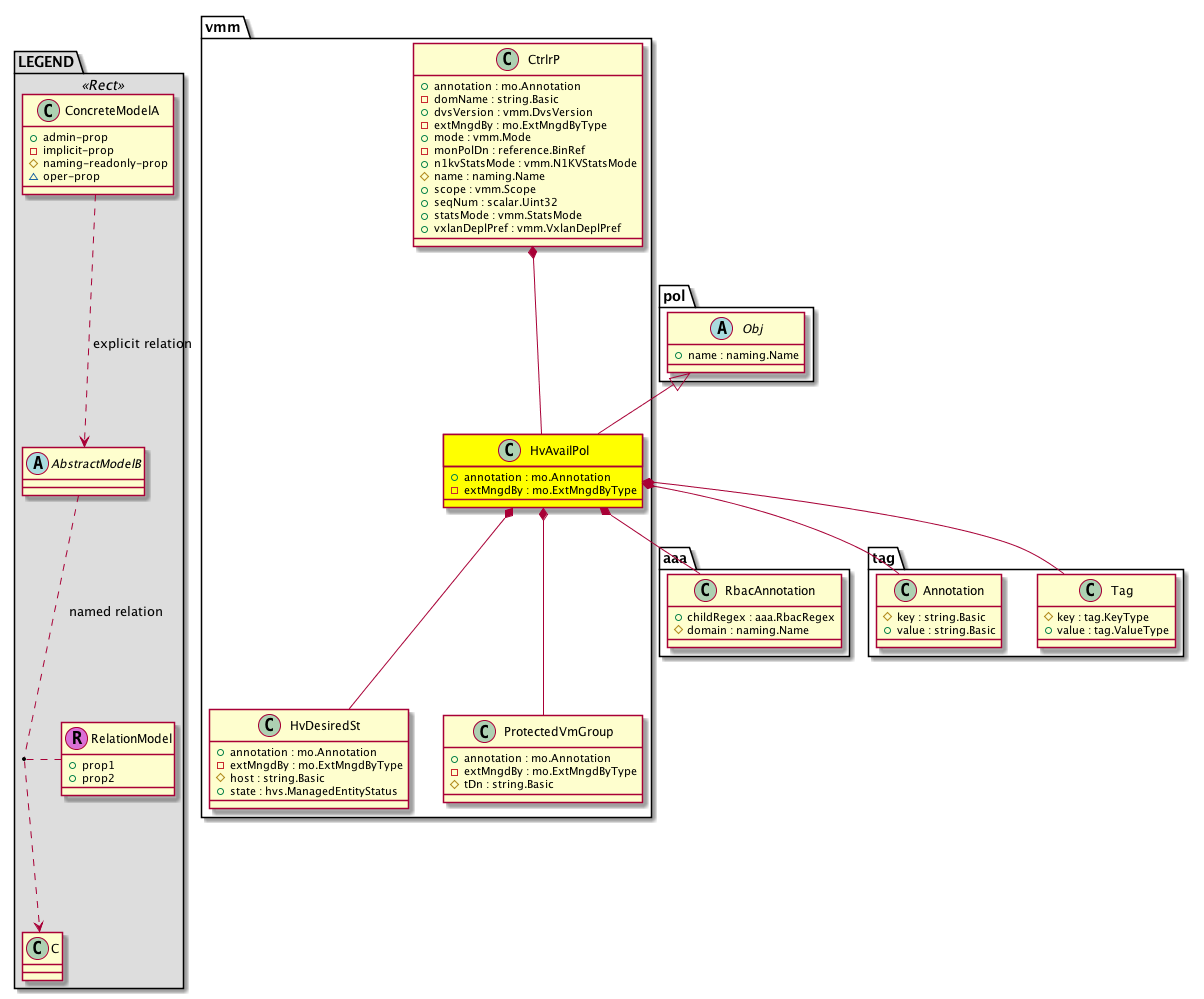Screen dimensions: 1204x999
Task: Click the 'named relation' label text
Action: [x=116, y=611]
